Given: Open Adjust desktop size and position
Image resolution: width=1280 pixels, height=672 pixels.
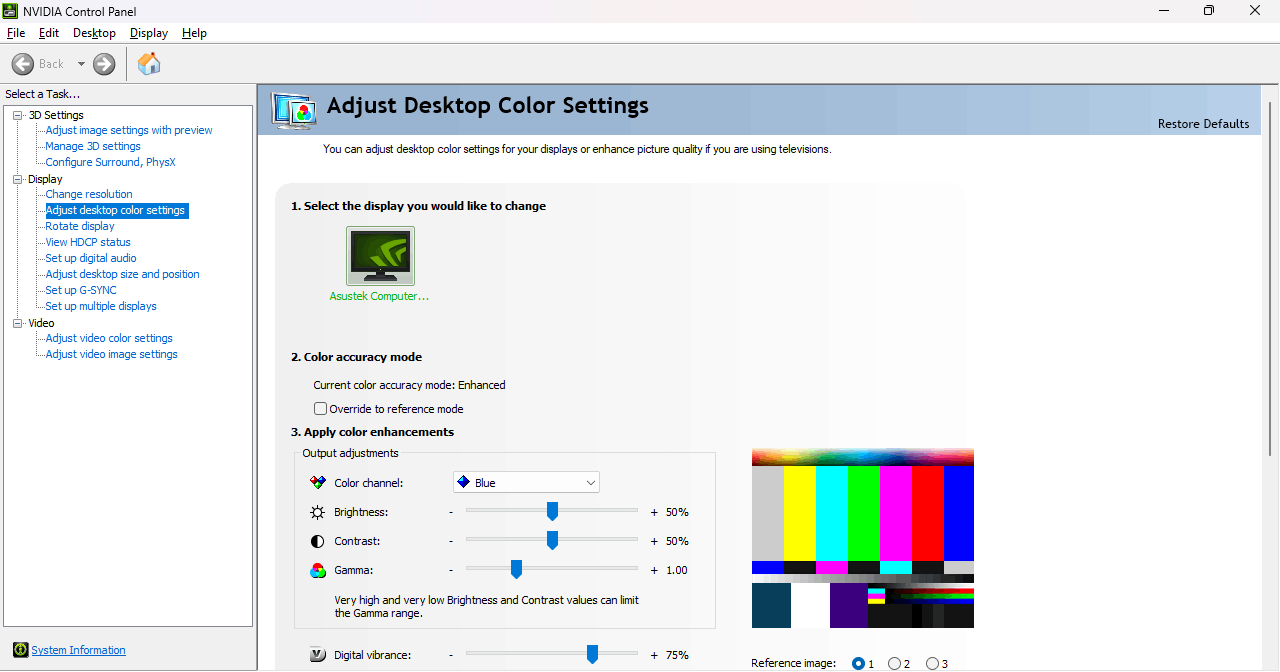Looking at the screenshot, I should [x=122, y=274].
